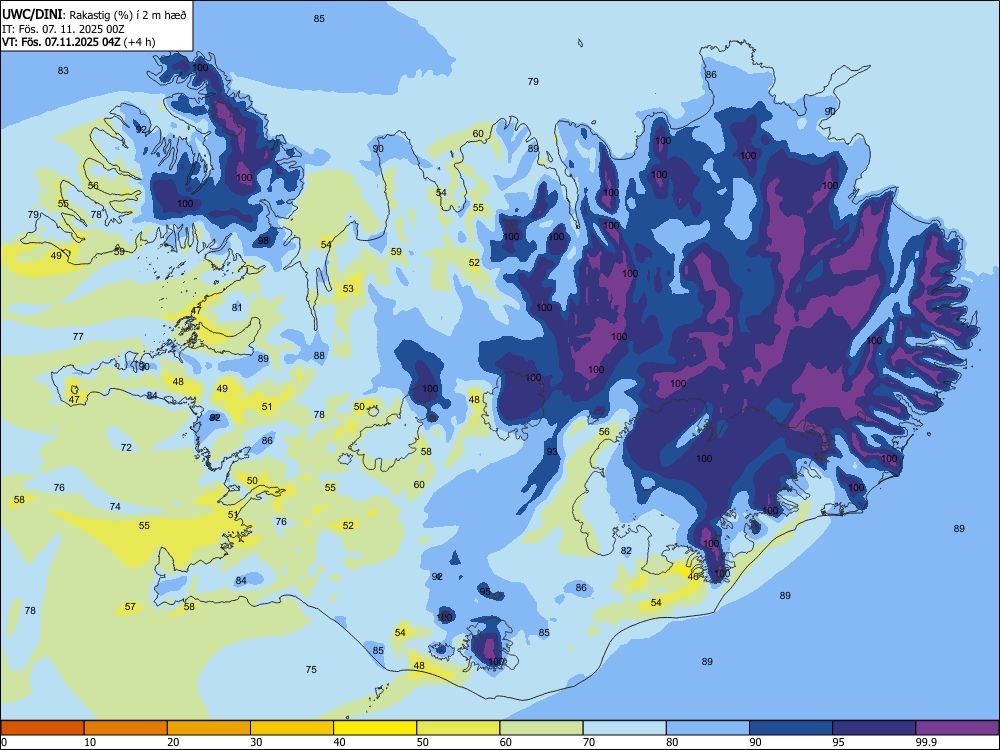Select the map value 77
This screenshot has height=750, width=1000.
(x=78, y=336)
